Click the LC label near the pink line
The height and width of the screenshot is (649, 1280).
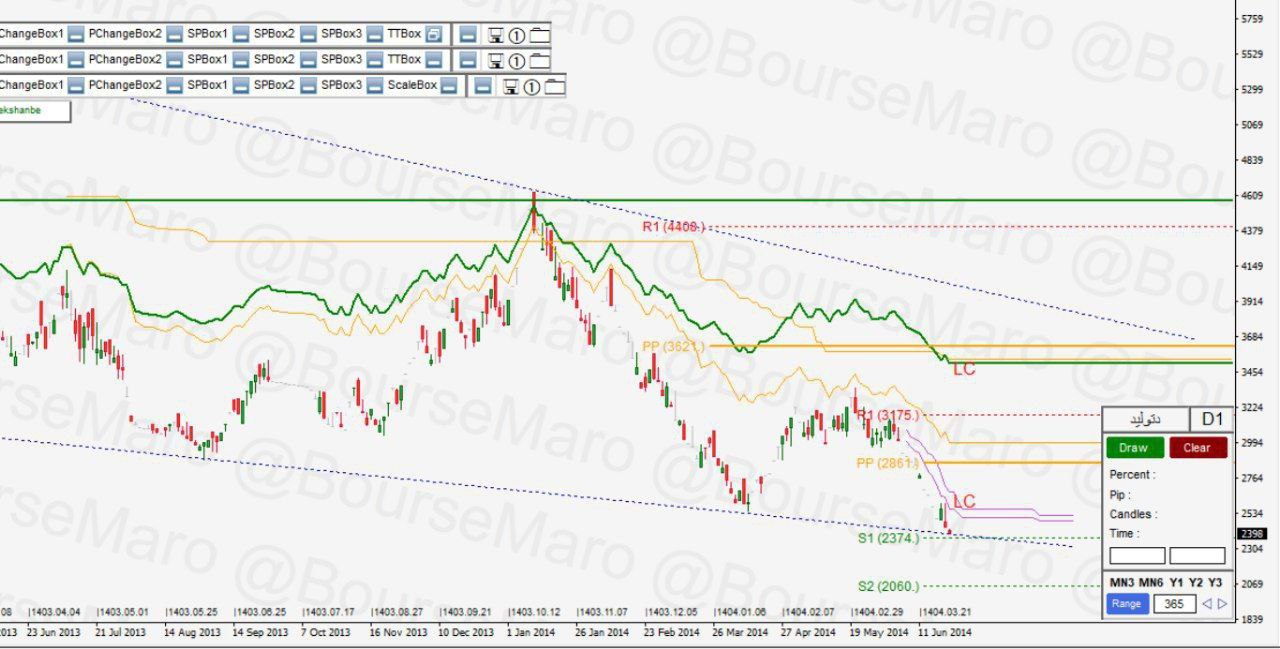964,501
